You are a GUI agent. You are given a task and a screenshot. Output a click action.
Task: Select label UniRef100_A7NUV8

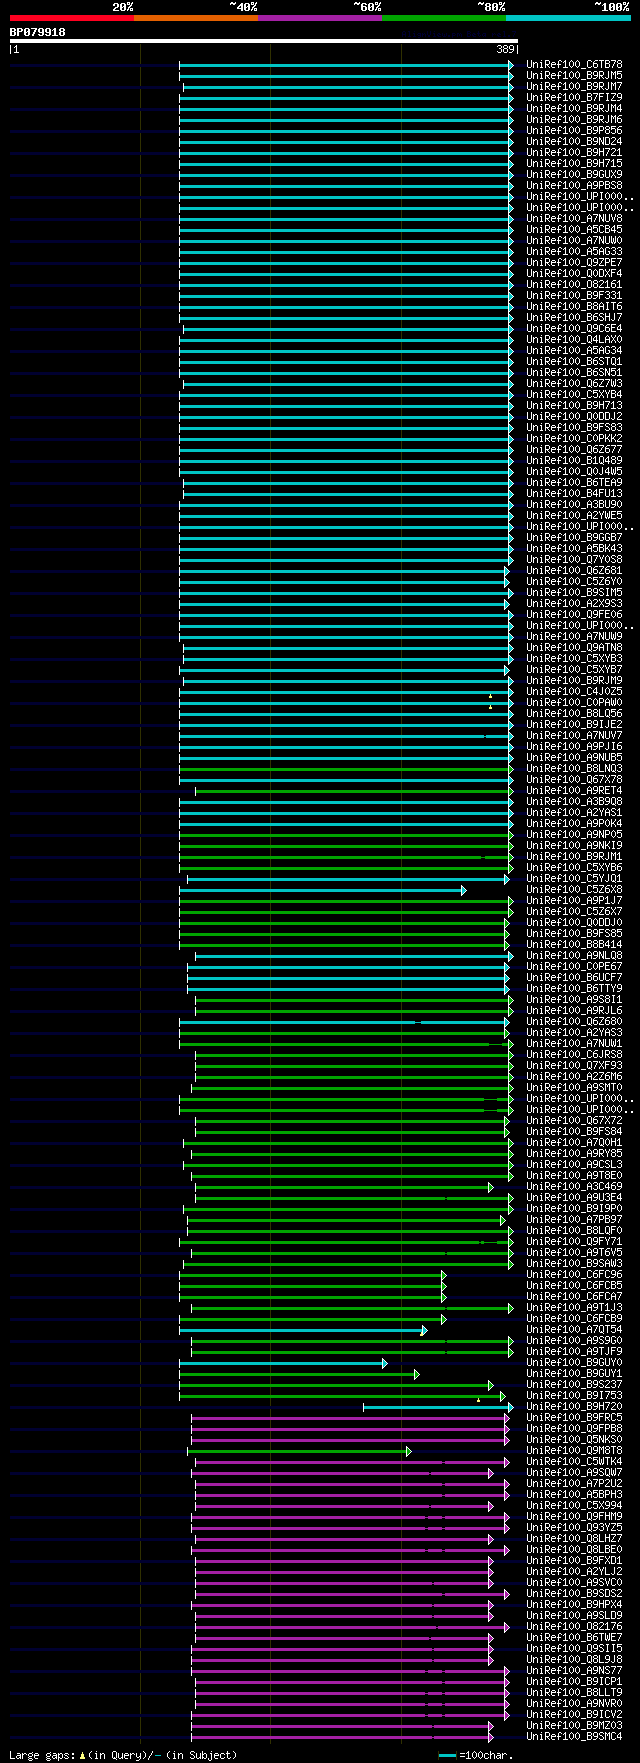pos(574,218)
